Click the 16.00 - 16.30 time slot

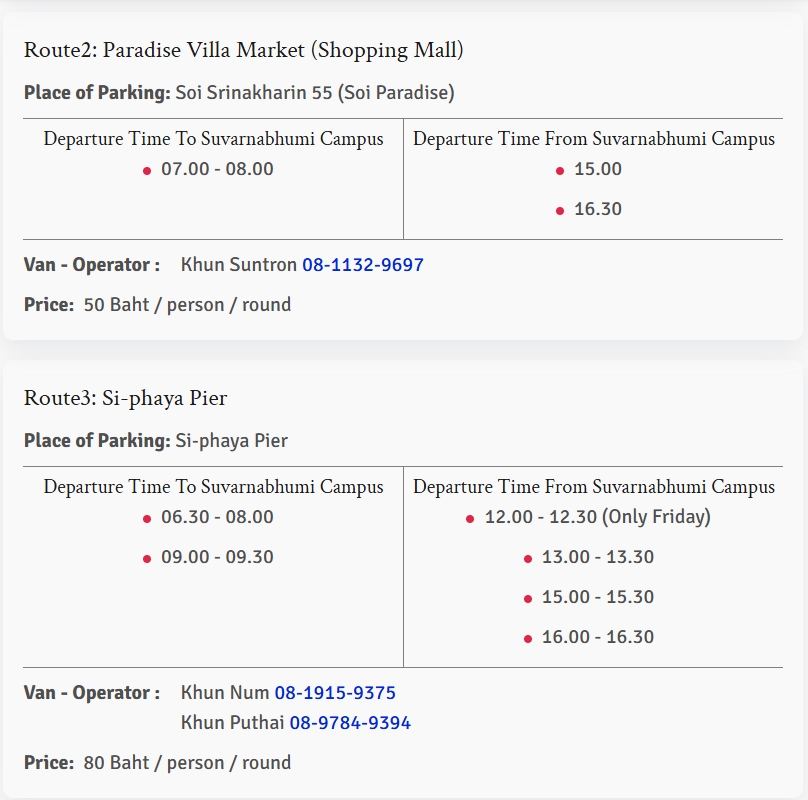click(x=597, y=637)
